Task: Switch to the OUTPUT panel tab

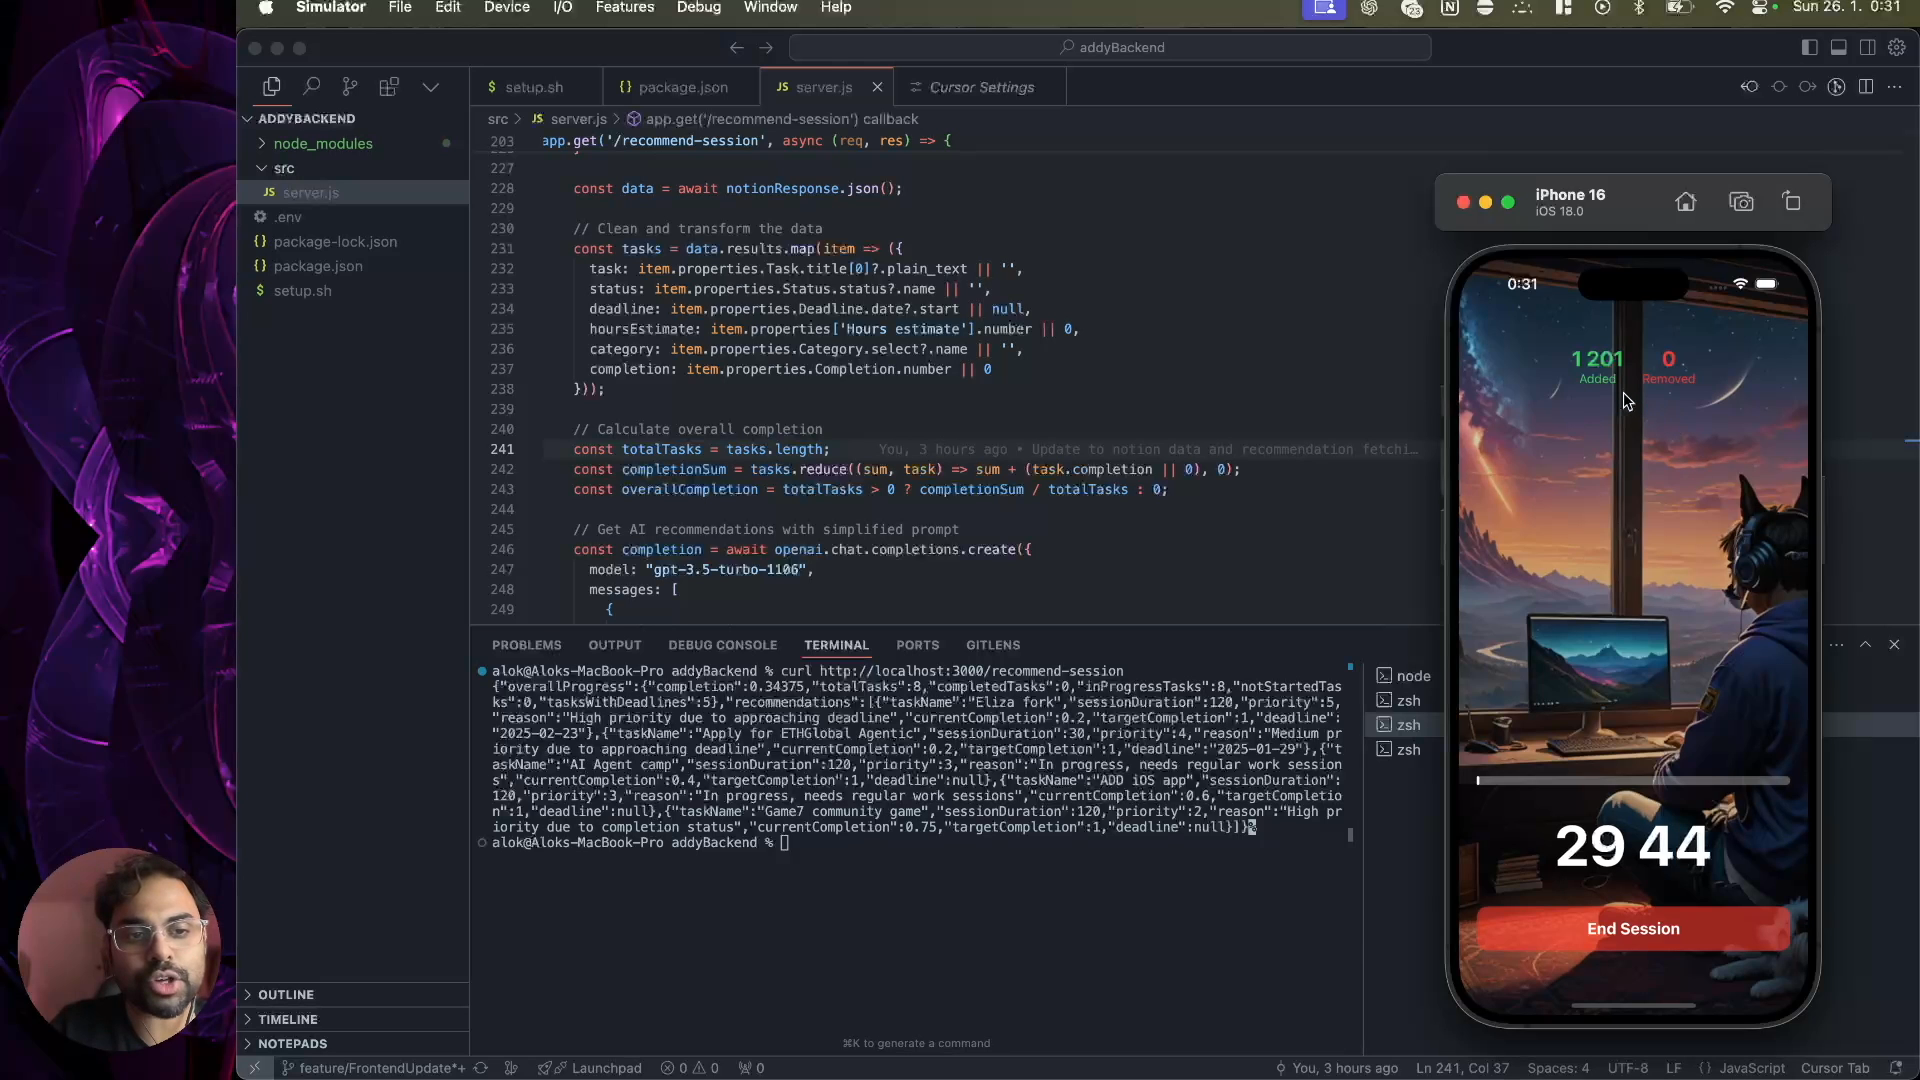Action: 614,645
